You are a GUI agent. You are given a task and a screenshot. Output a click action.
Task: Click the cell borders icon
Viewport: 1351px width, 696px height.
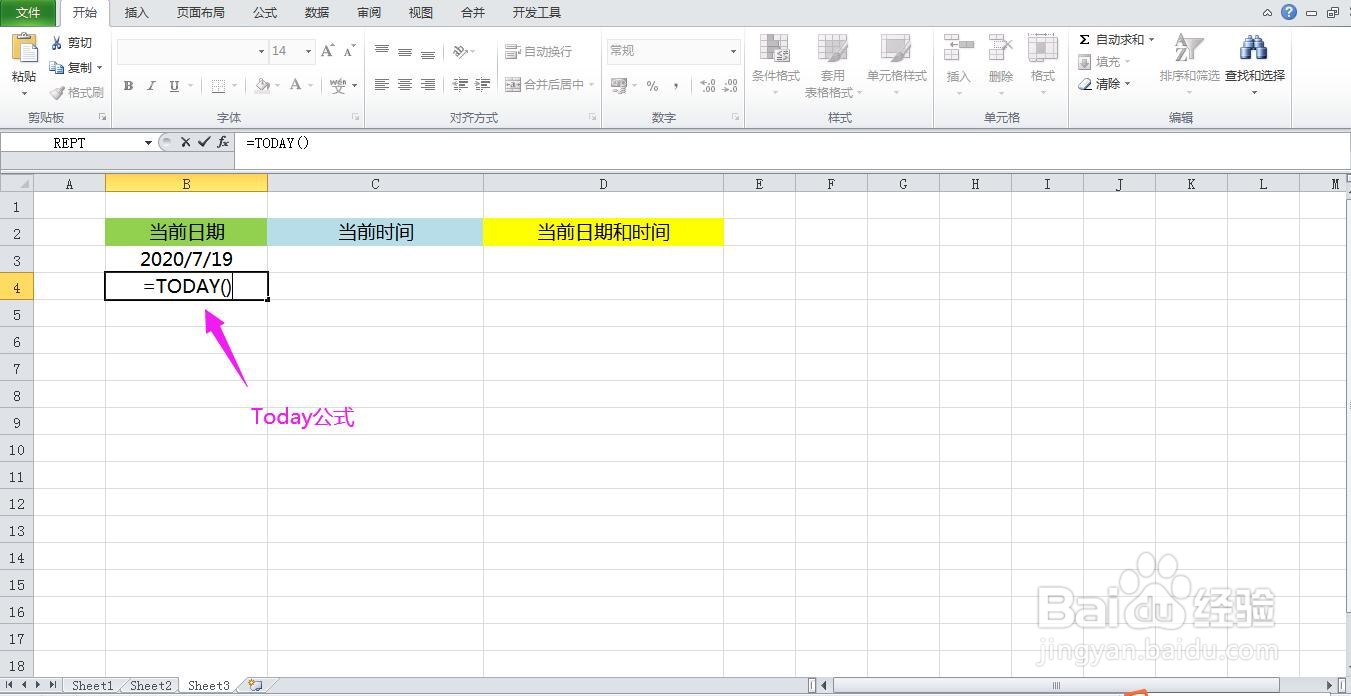(218, 86)
